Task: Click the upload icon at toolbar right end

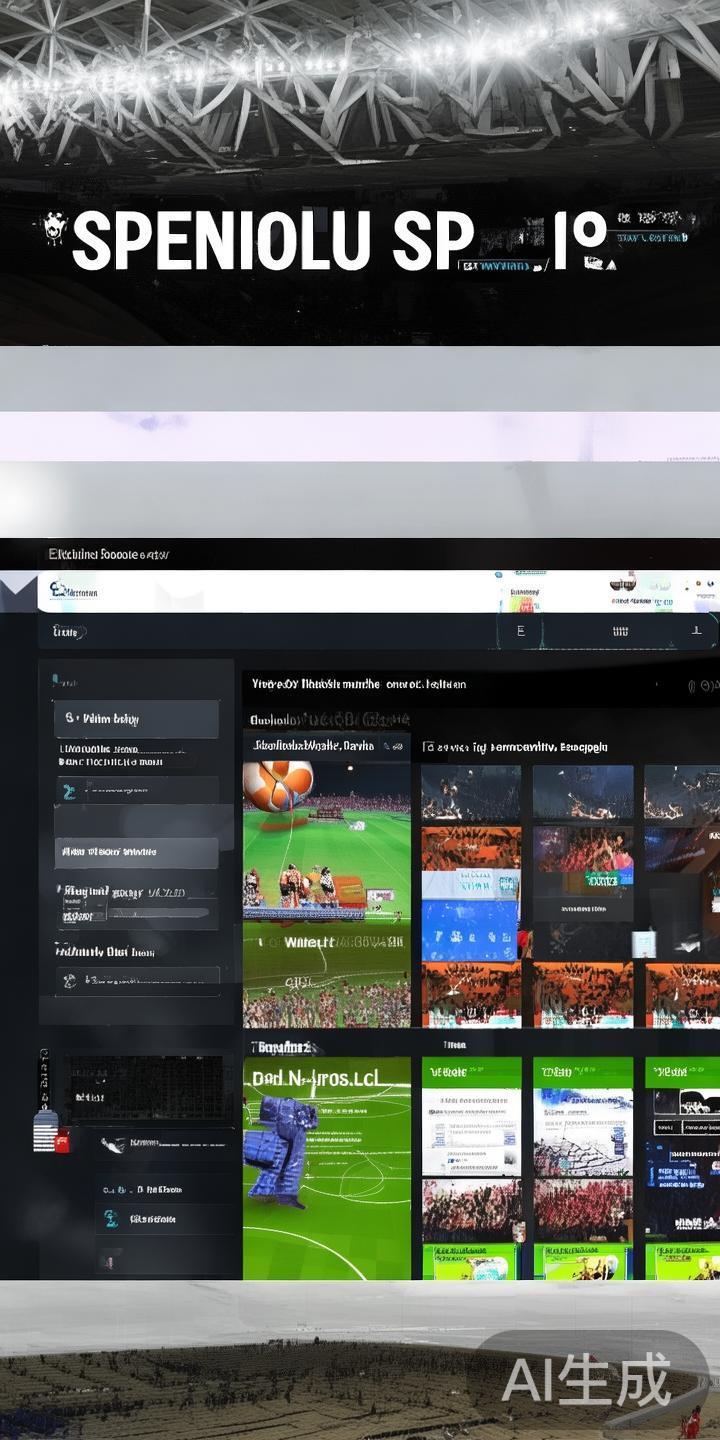Action: click(697, 631)
